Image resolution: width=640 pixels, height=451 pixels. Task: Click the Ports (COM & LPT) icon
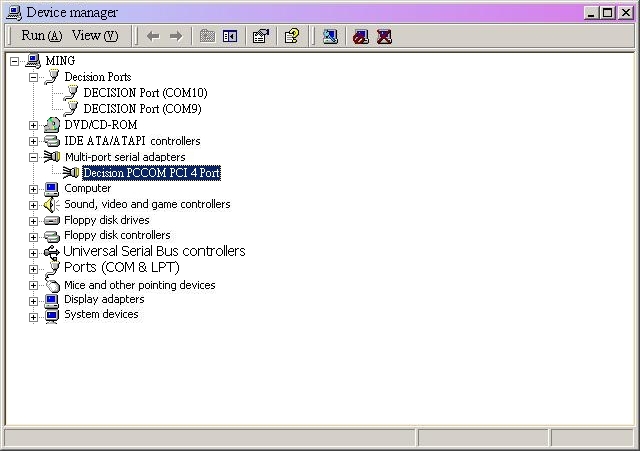point(52,269)
